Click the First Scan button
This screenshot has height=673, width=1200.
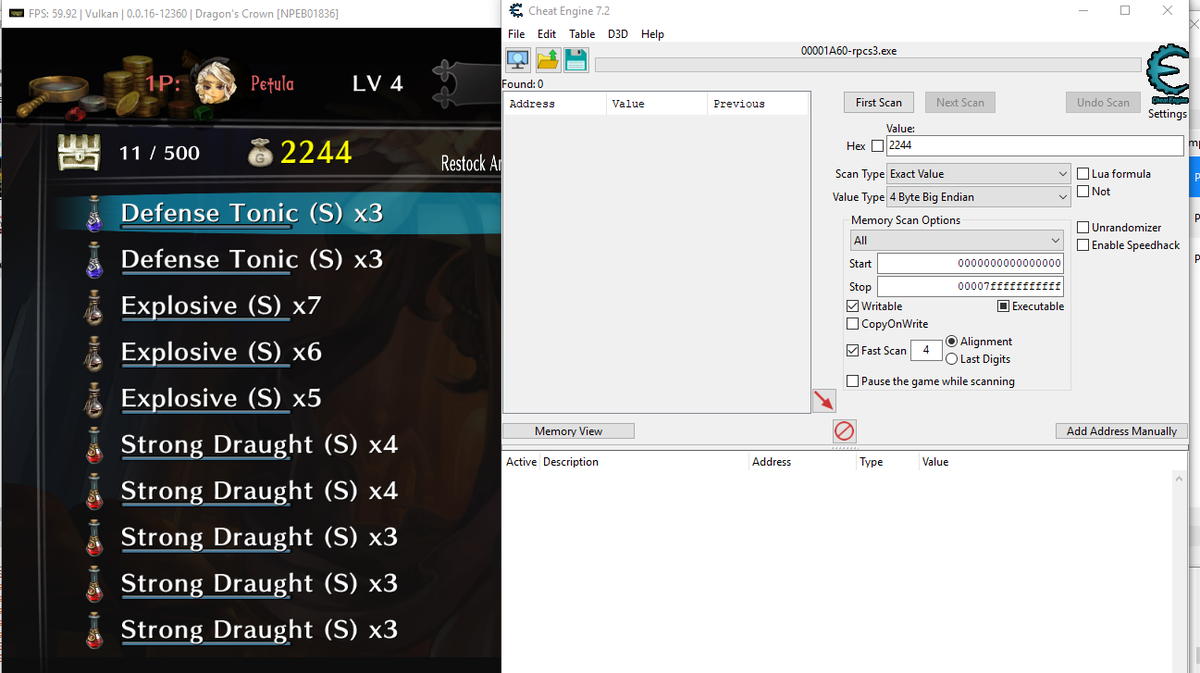point(878,103)
